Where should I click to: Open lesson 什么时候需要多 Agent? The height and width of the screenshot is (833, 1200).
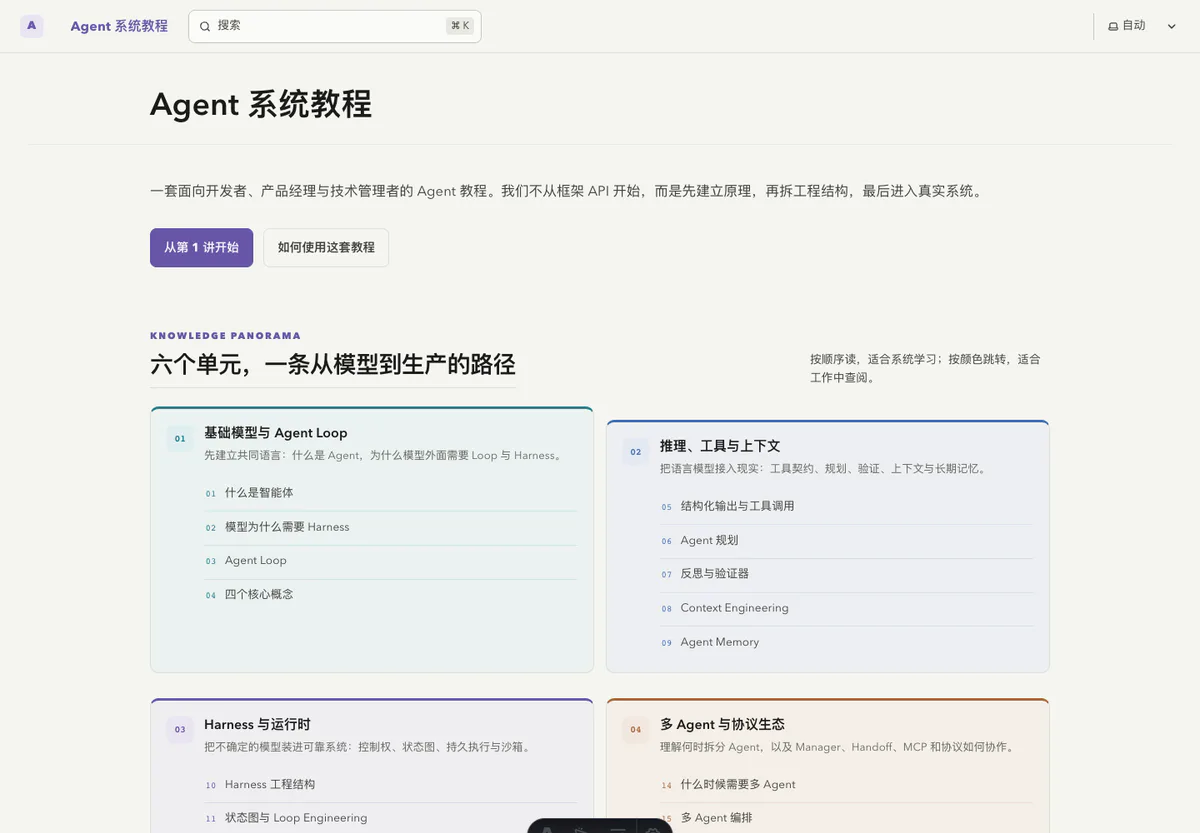pos(846,785)
